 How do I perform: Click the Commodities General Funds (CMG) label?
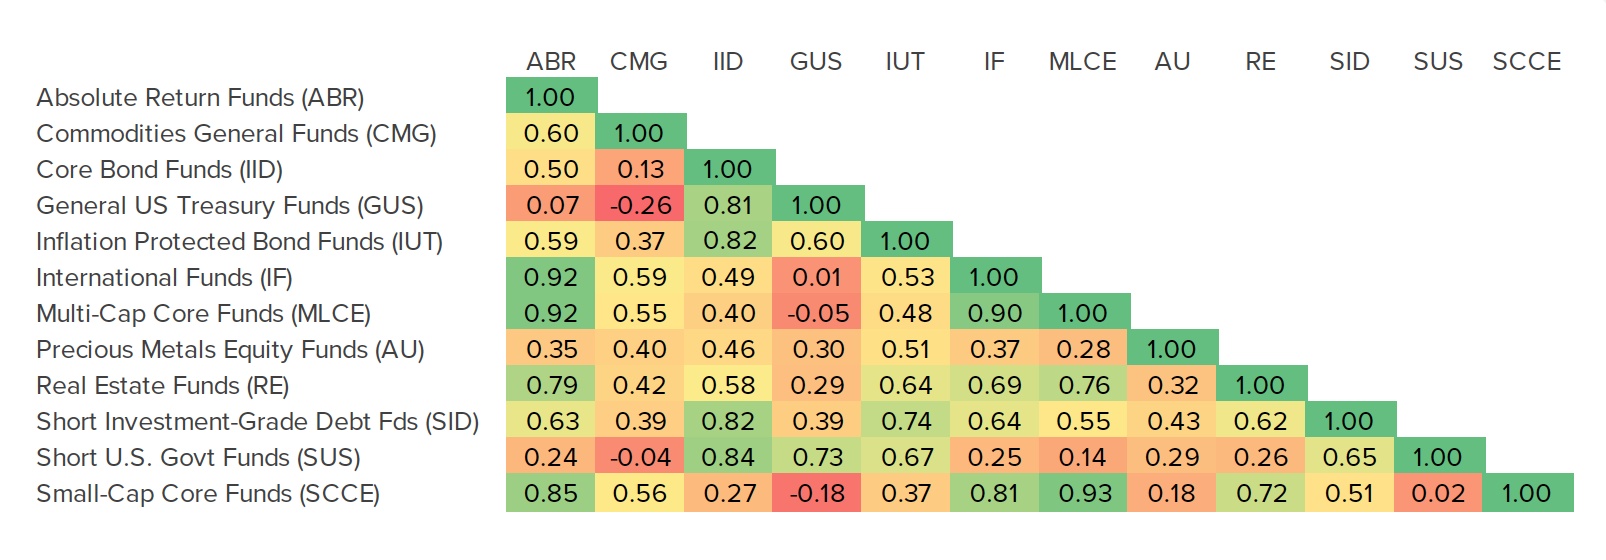[236, 134]
